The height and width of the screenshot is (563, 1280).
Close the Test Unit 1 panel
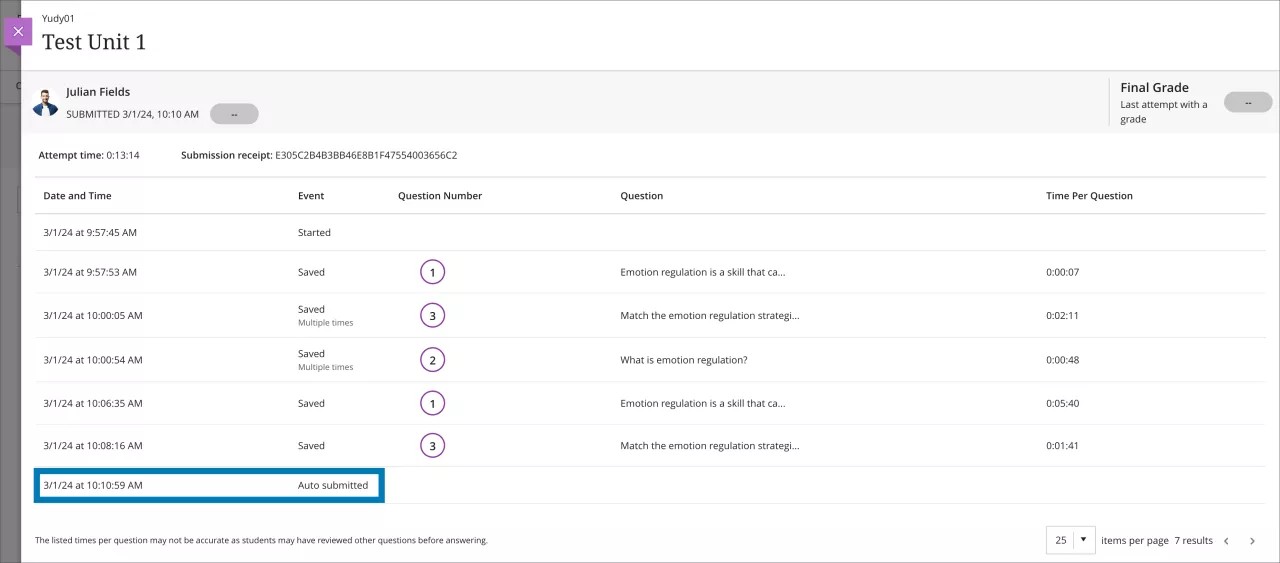[x=18, y=31]
